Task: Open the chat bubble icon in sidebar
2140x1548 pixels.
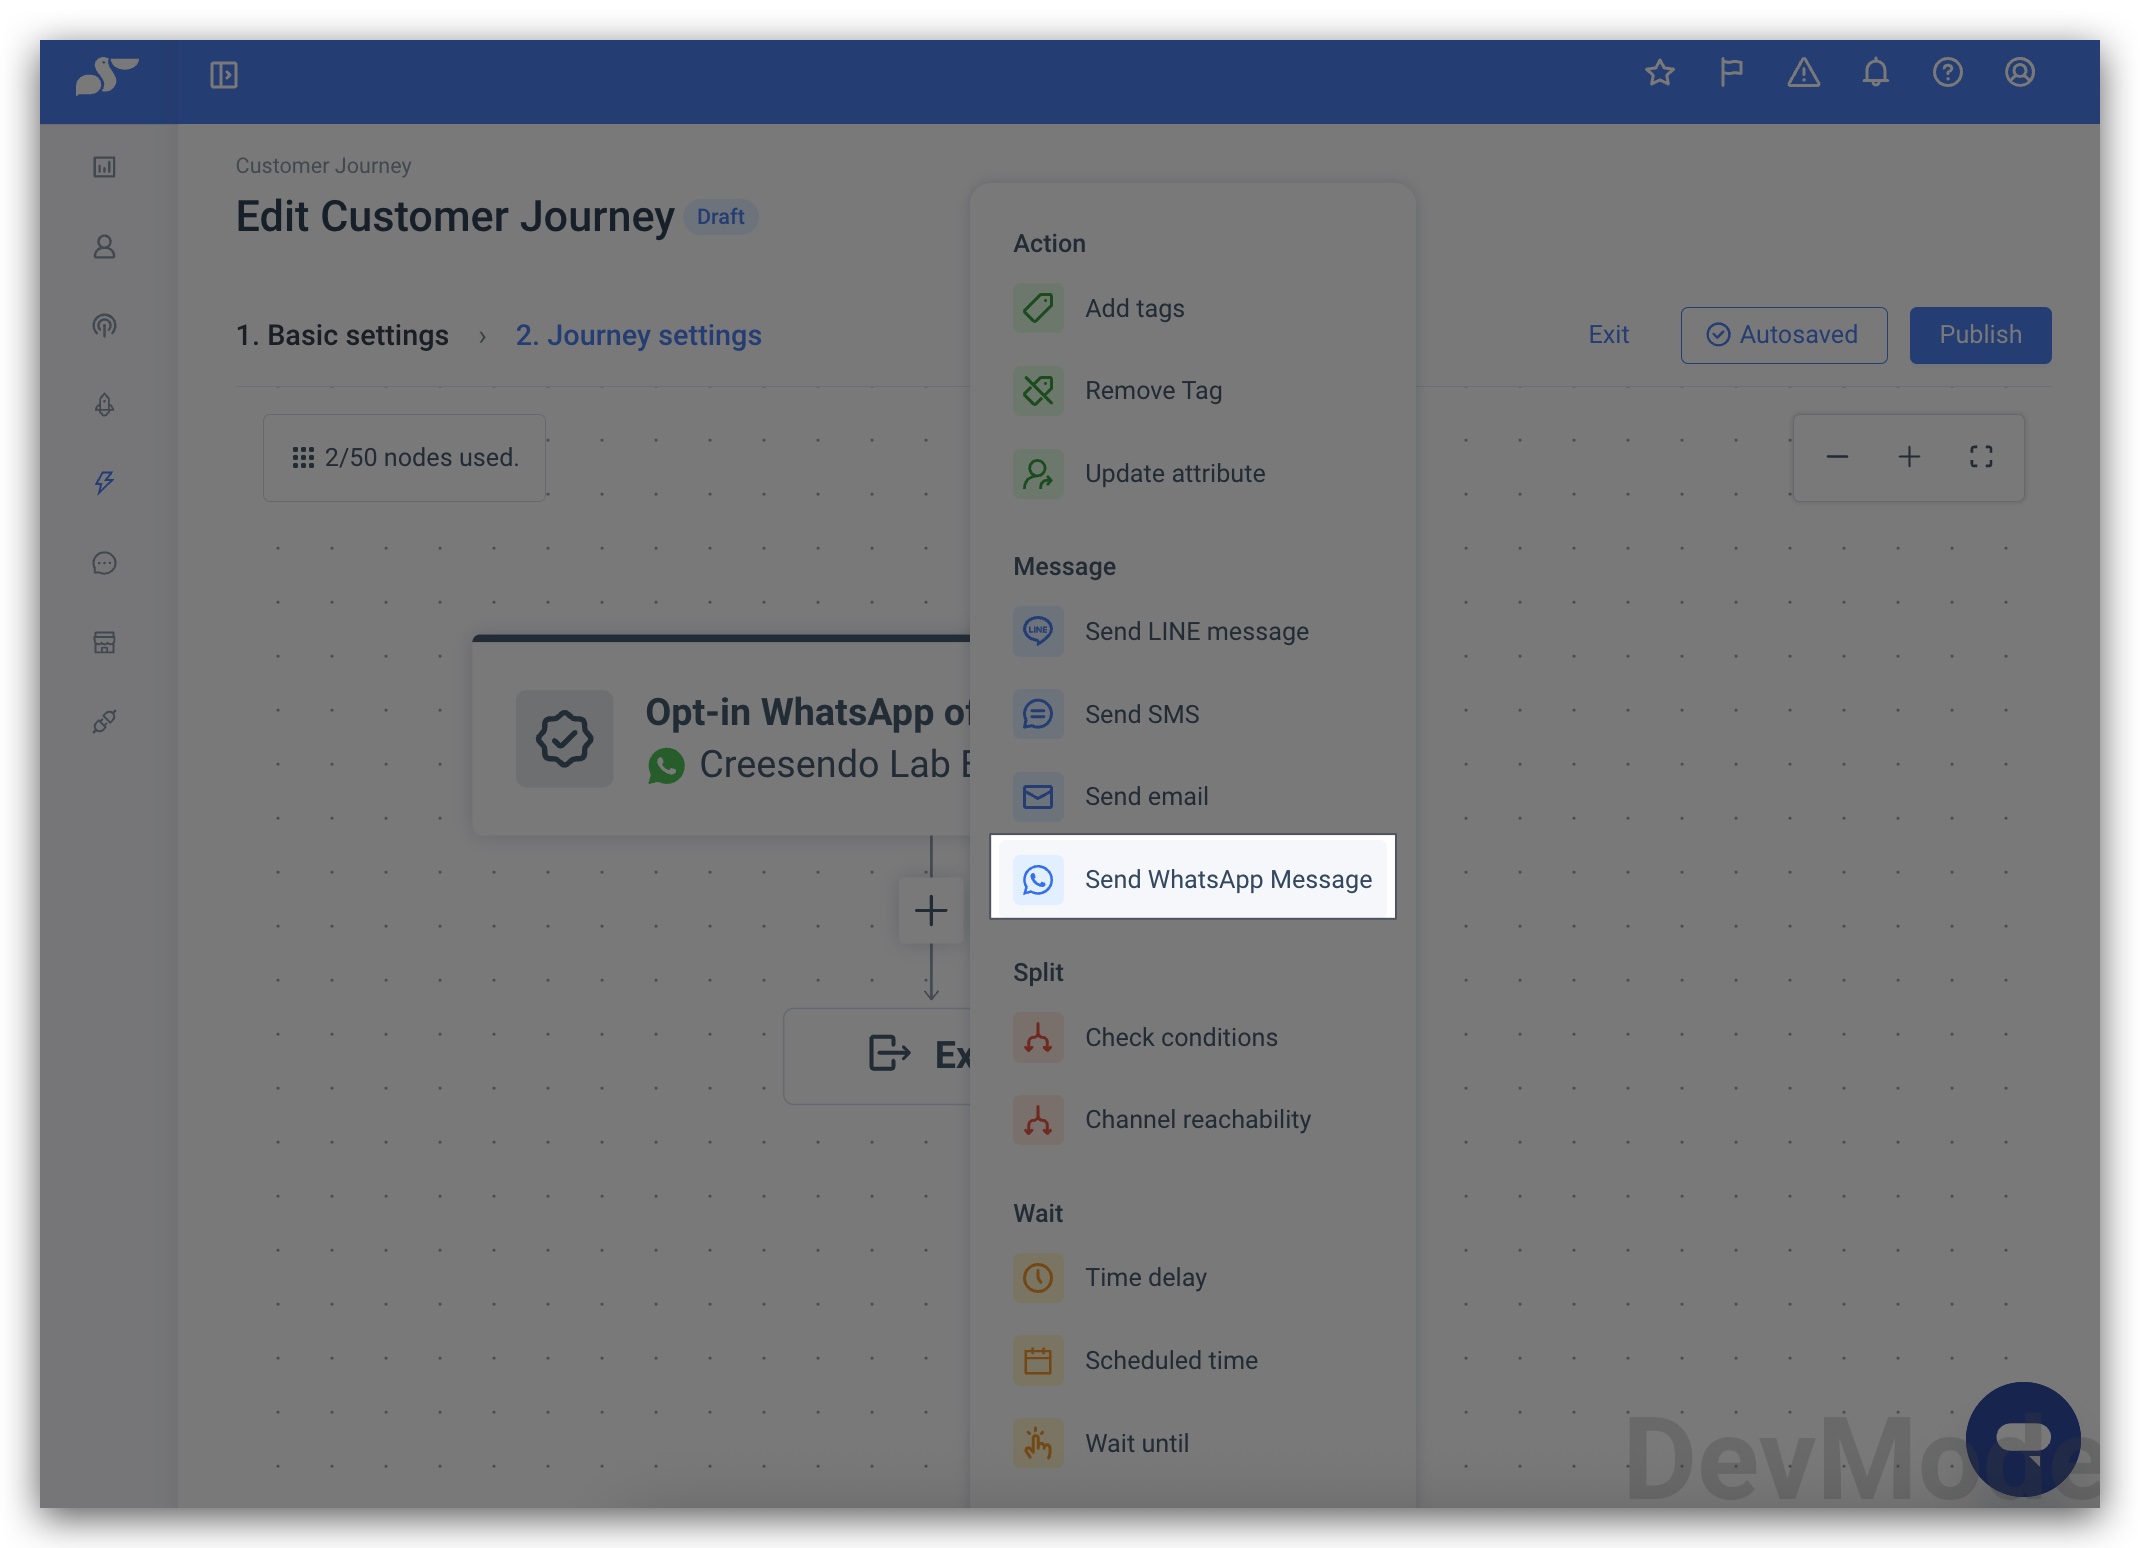Action: (104, 563)
